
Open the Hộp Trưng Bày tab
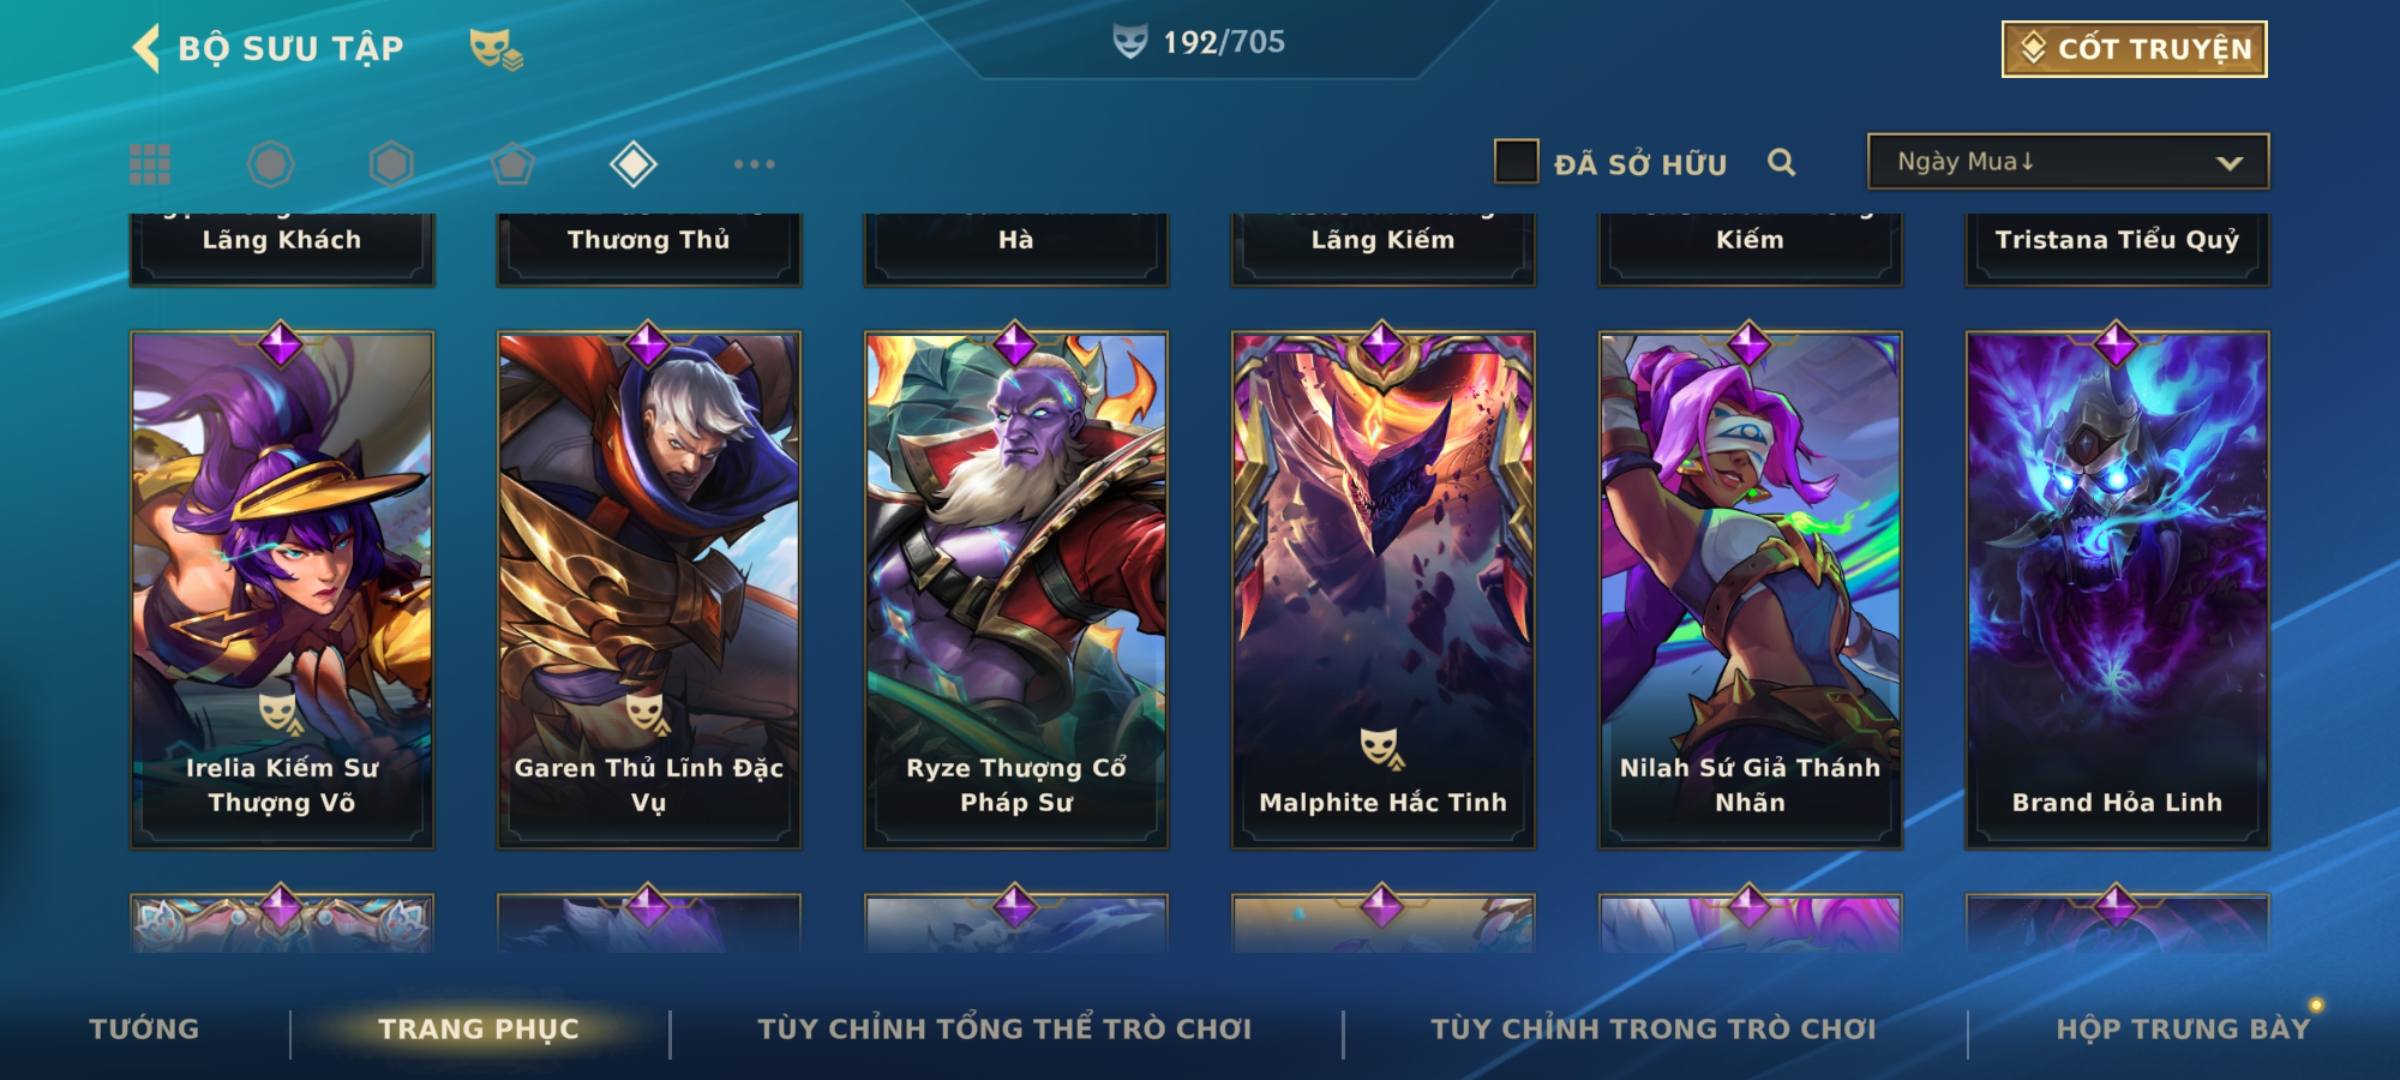tap(2183, 1028)
